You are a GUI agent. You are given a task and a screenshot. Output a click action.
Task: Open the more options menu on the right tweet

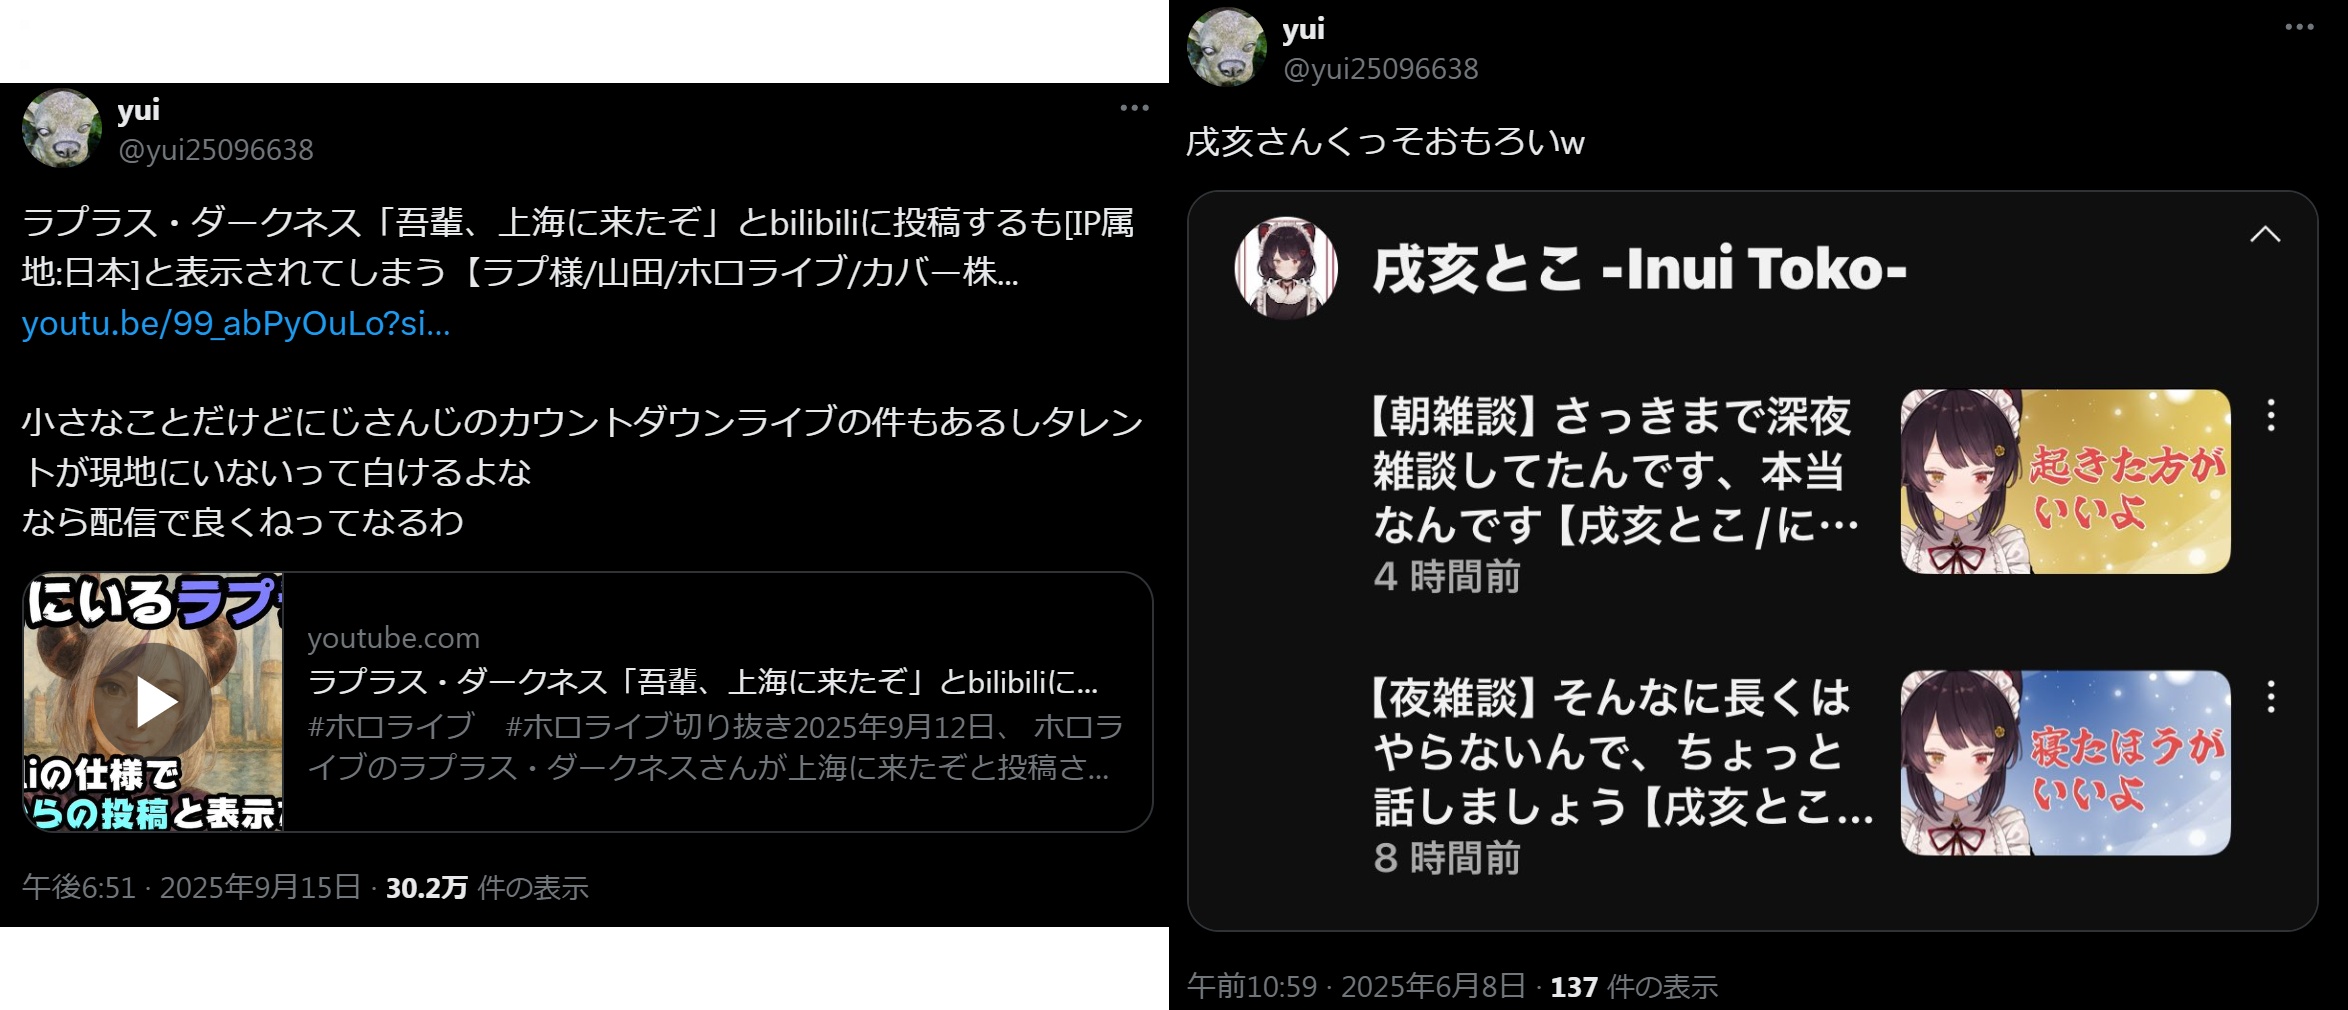coord(2299,27)
